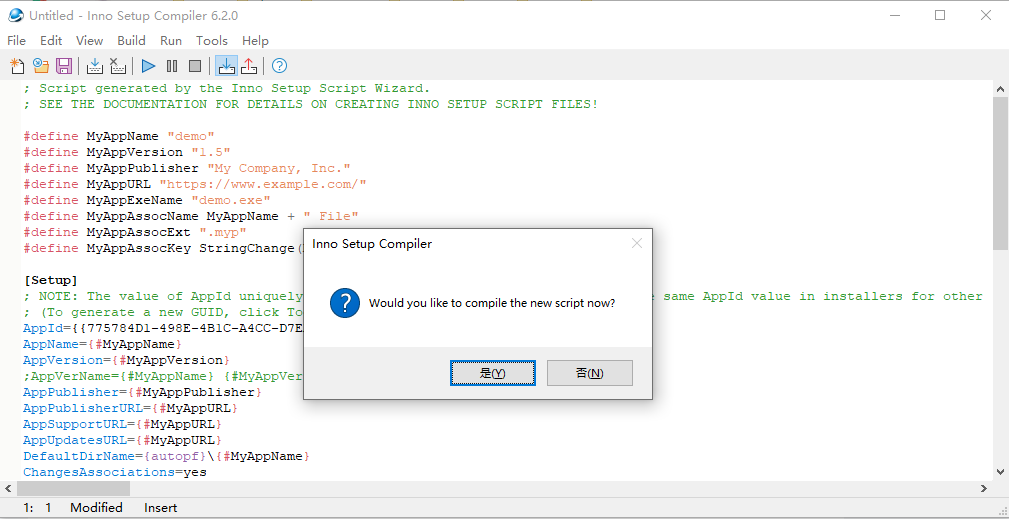Open the Build menu
The height and width of the screenshot is (519, 1009).
point(131,41)
